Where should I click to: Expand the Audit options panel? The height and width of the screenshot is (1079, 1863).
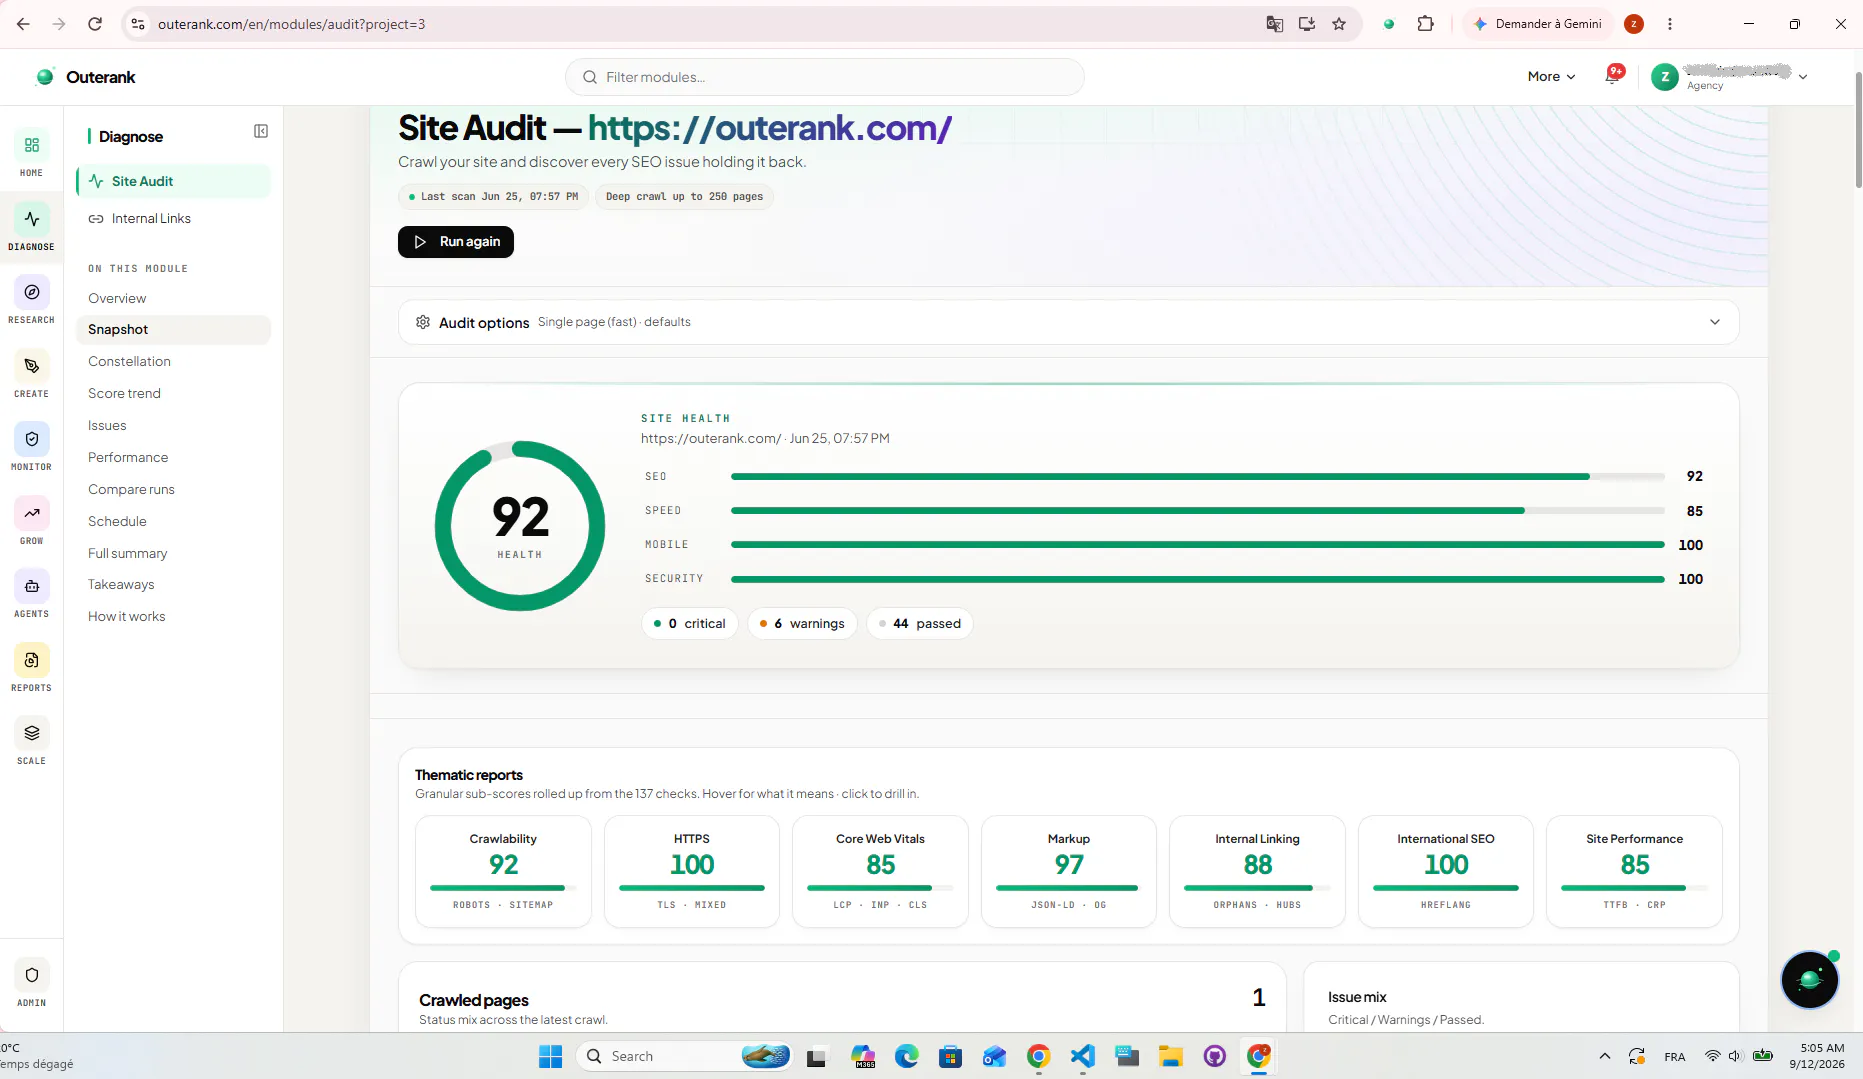coord(1068,322)
